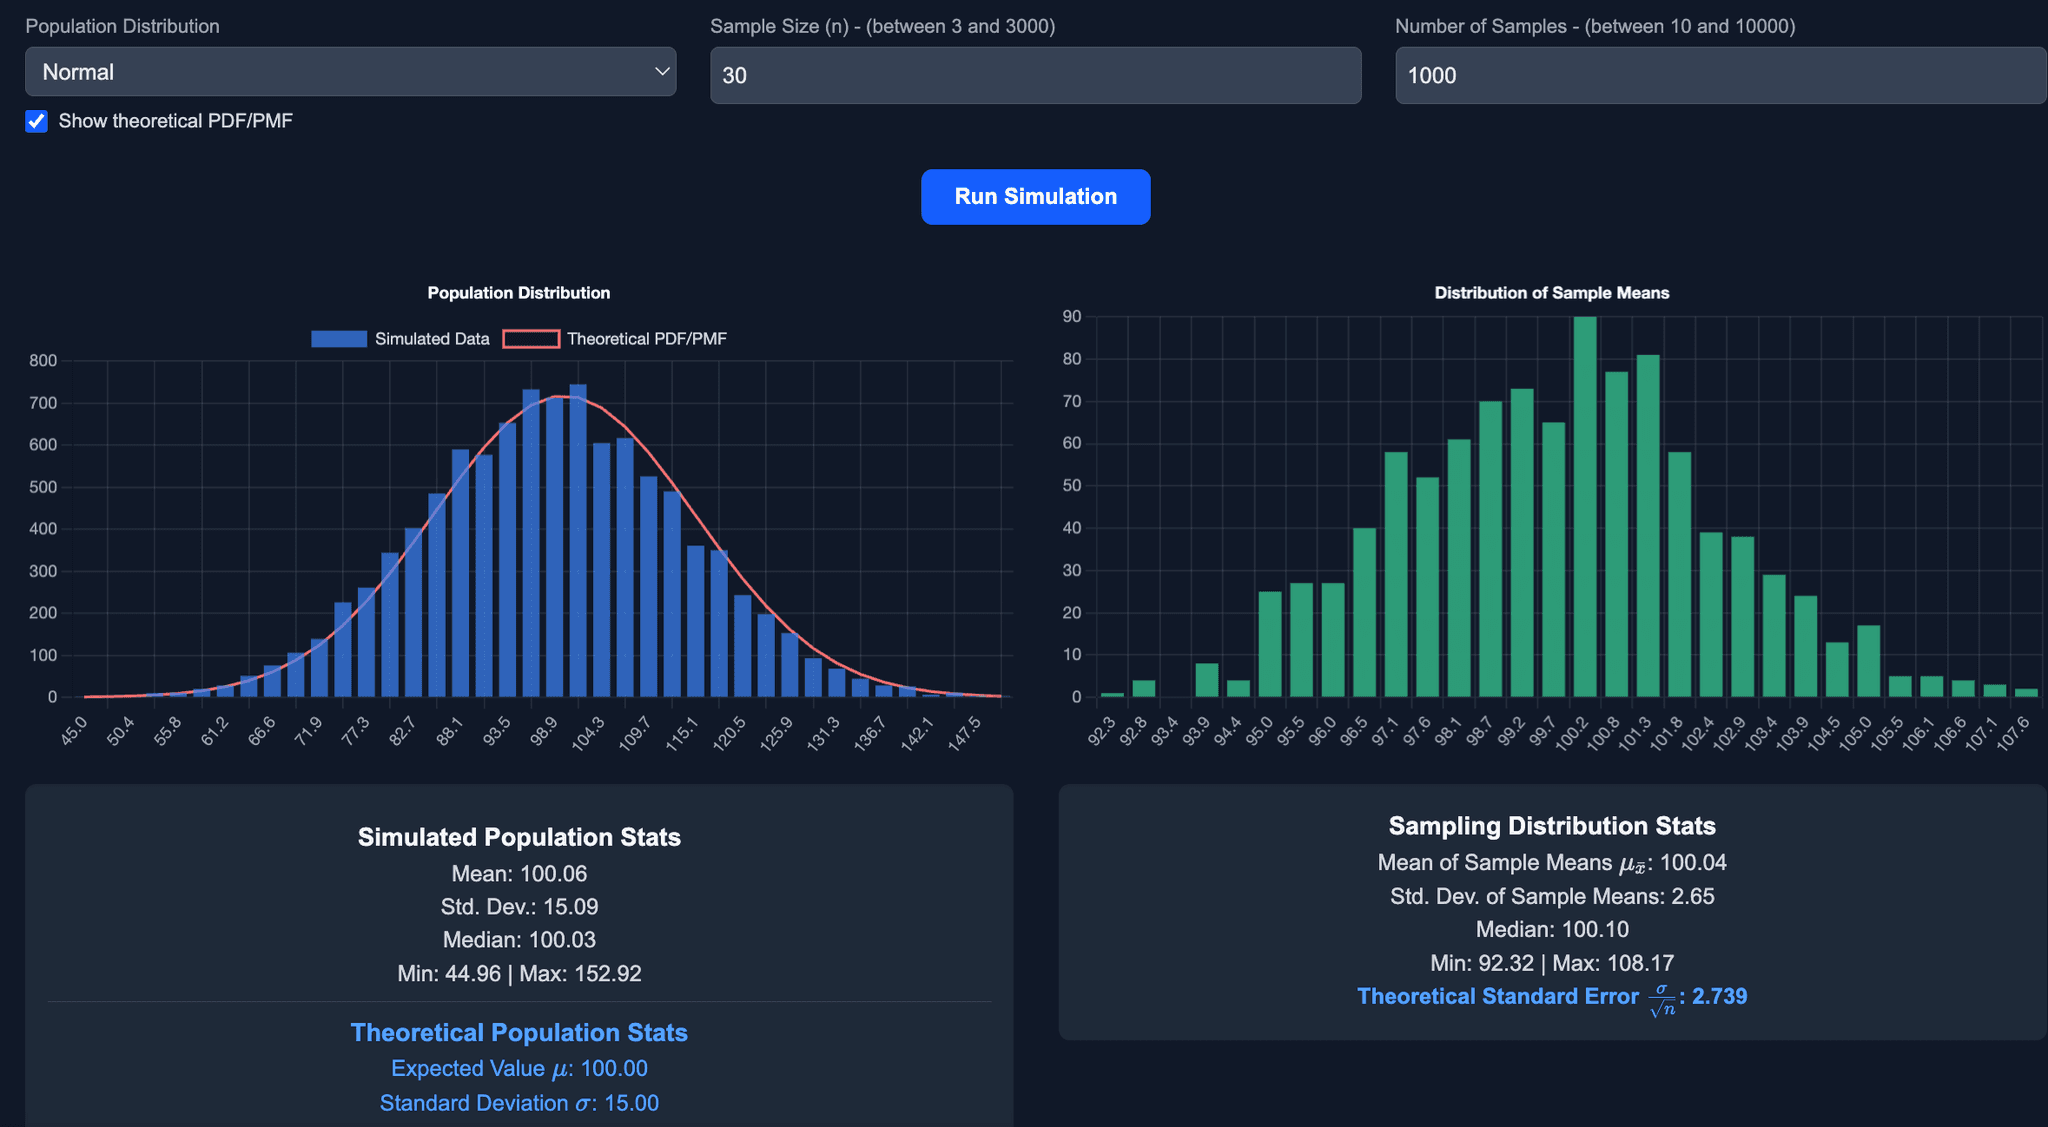
Task: Open the Population Distribution dropdown
Action: click(x=350, y=71)
